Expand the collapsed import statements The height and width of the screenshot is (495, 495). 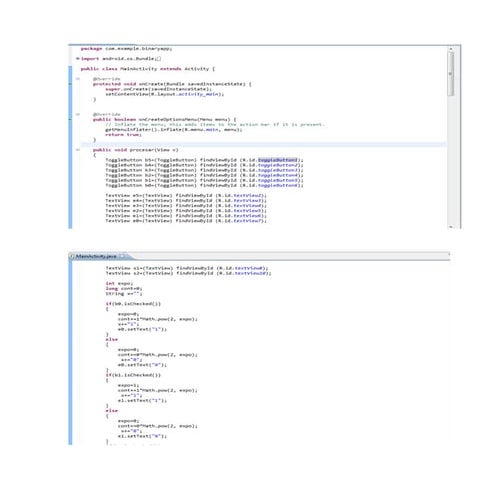click(78, 58)
